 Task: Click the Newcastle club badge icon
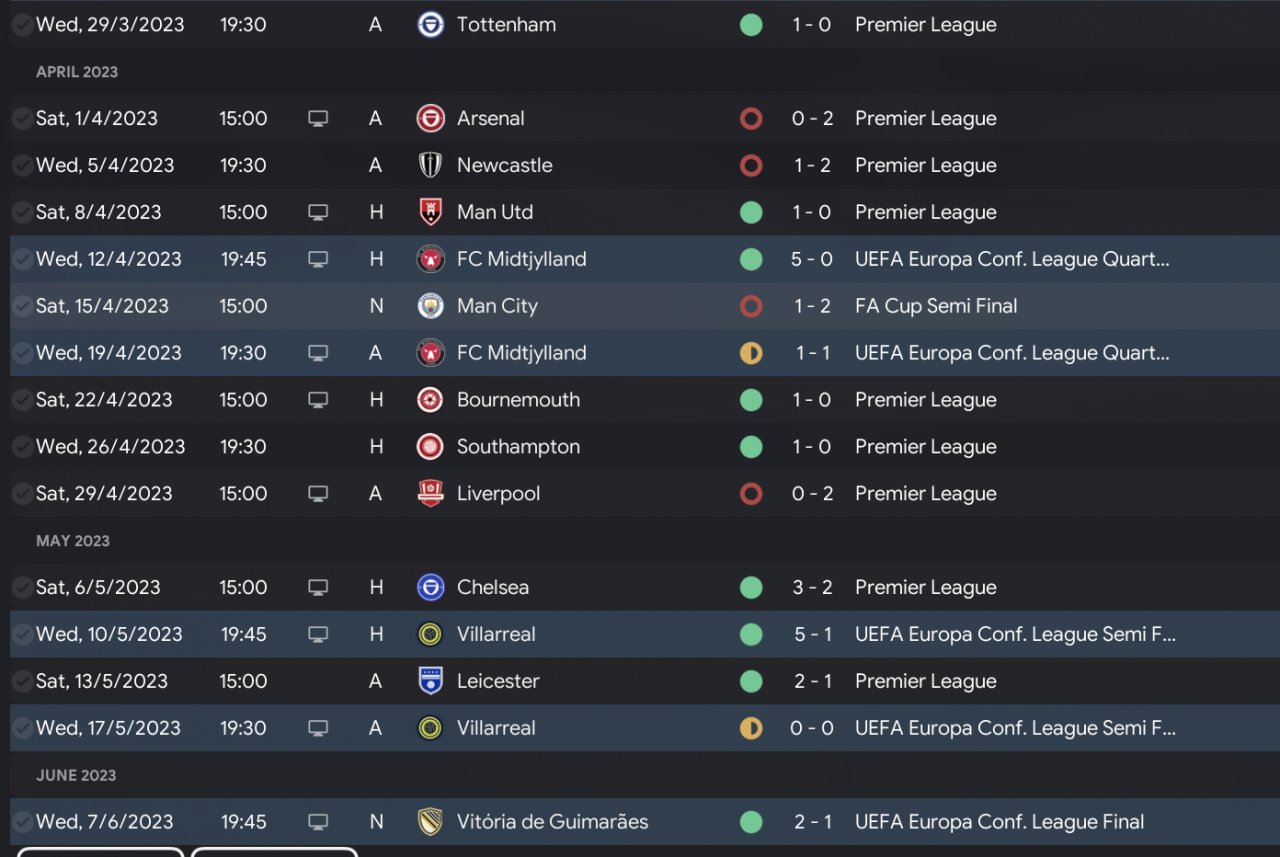click(x=430, y=165)
